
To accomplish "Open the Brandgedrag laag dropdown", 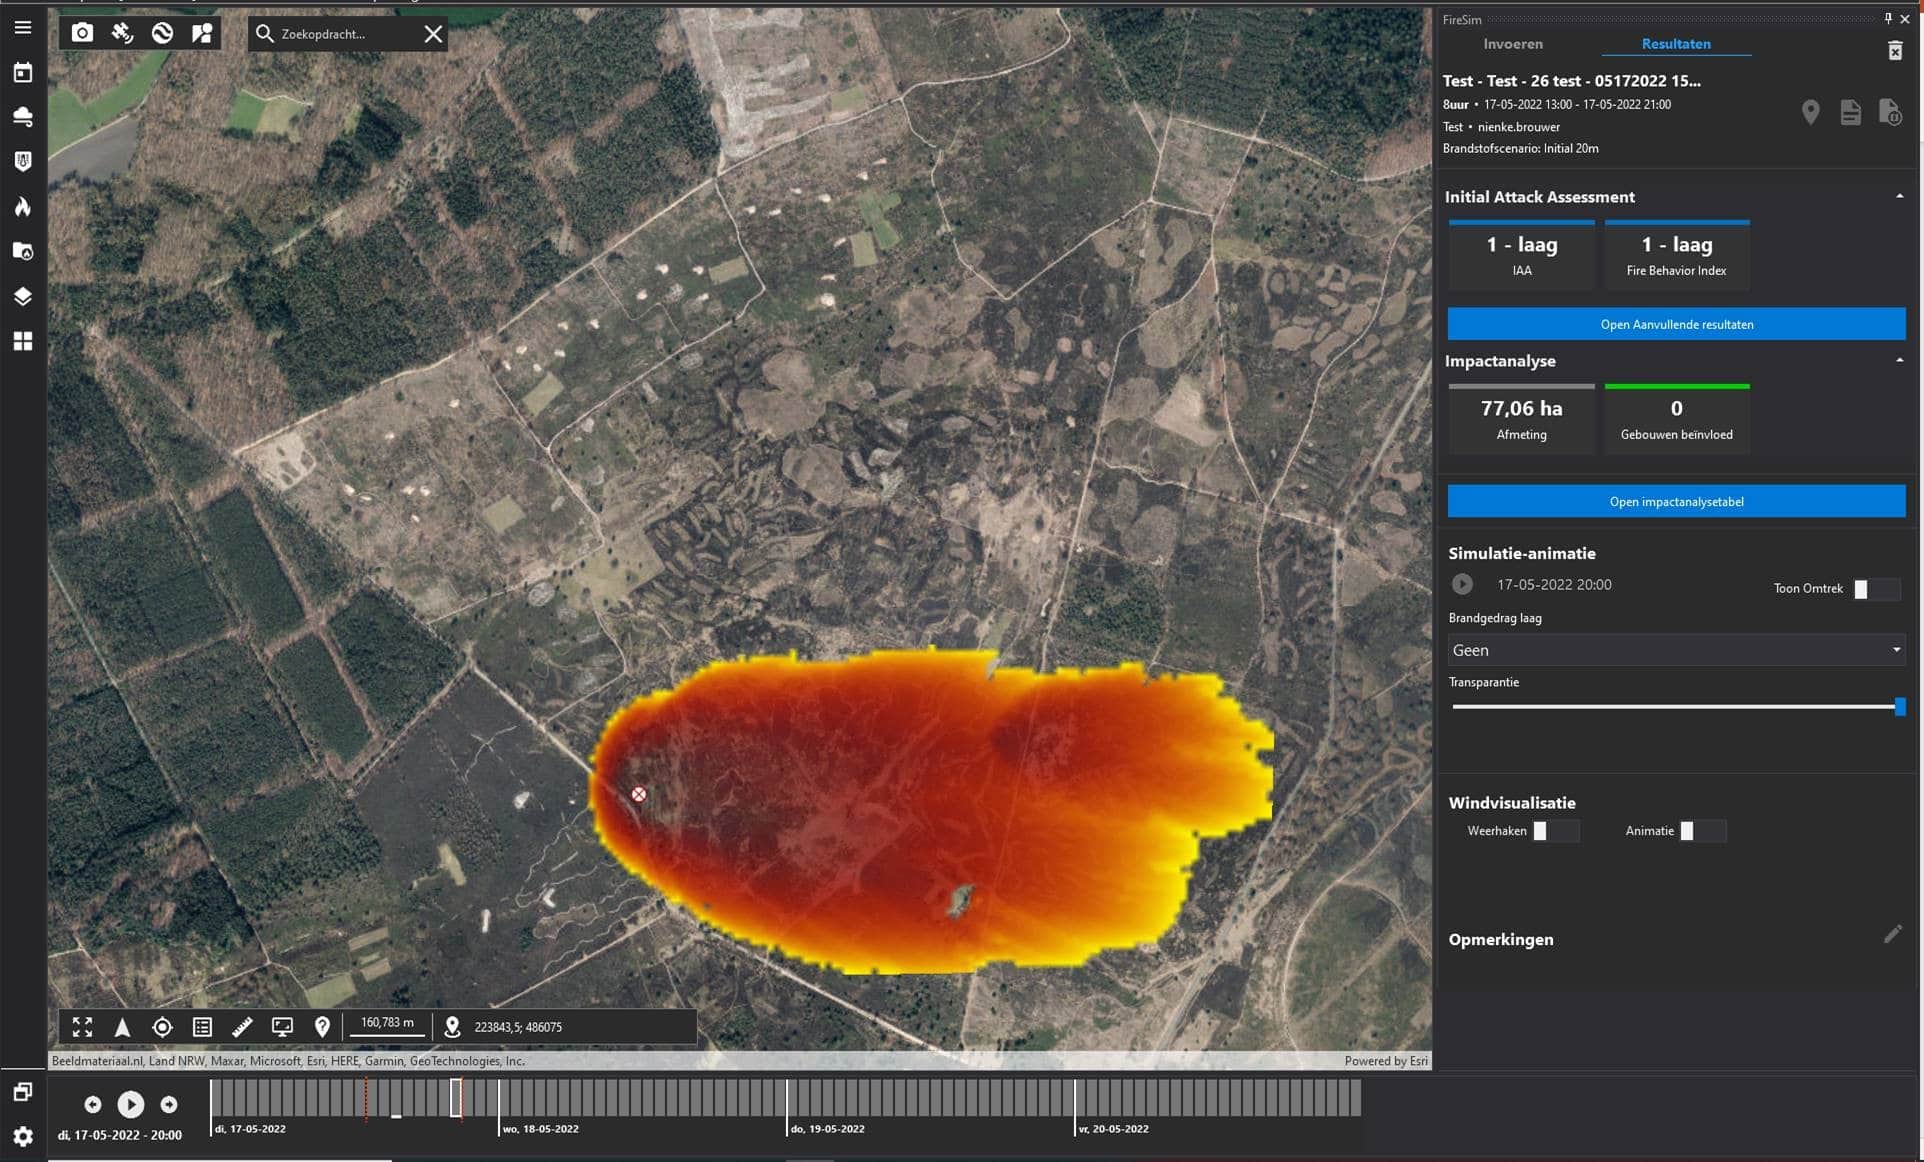I will 1676,650.
